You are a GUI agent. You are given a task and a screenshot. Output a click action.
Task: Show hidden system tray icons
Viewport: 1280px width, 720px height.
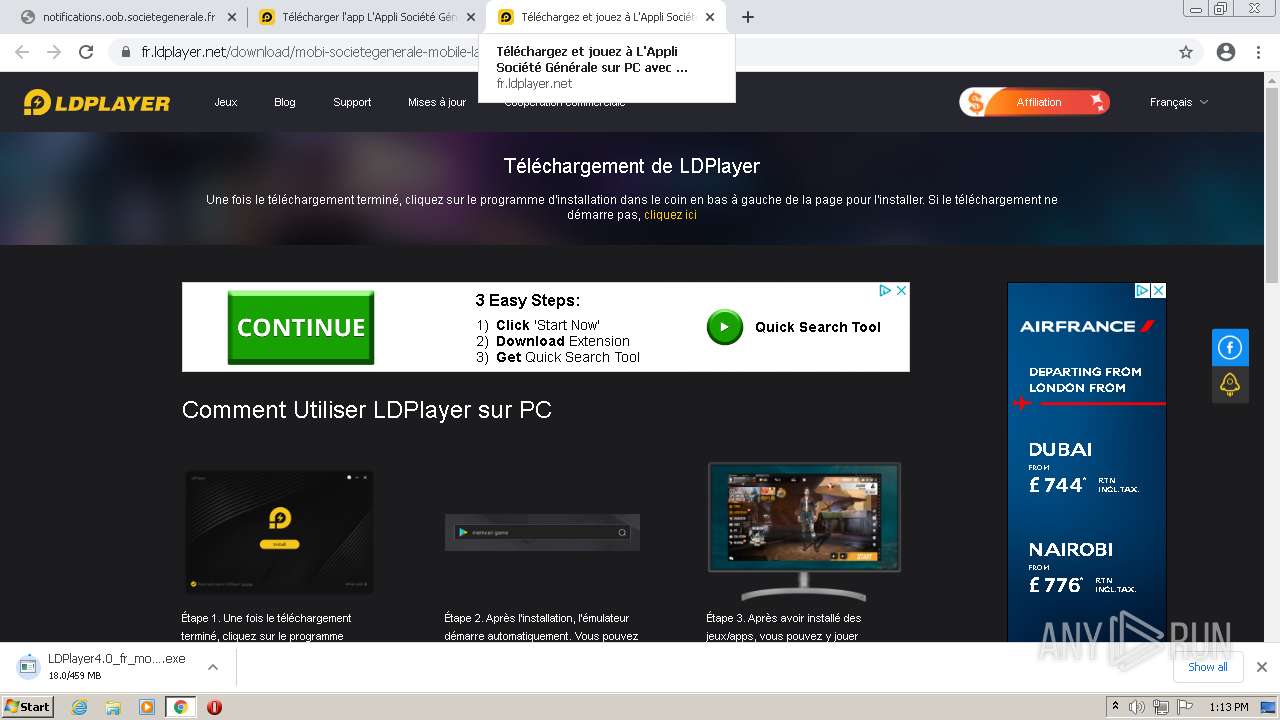point(1115,706)
